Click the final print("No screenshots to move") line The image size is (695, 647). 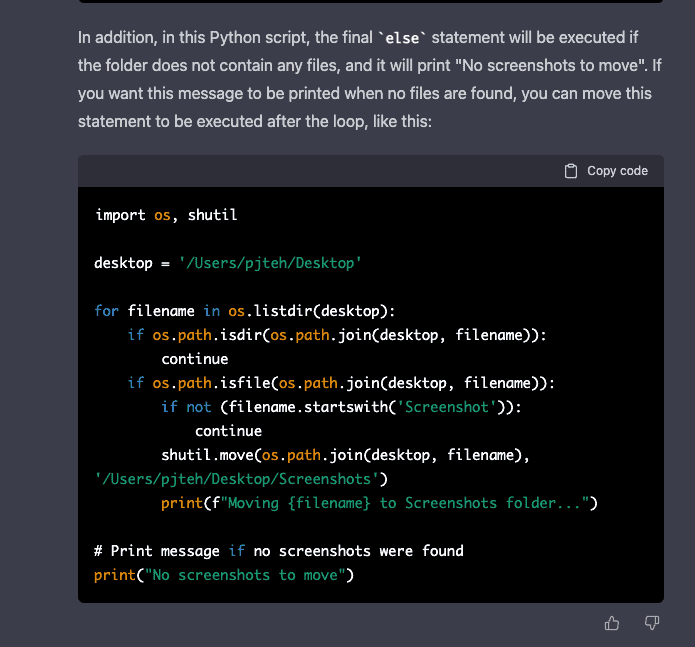[x=225, y=575]
